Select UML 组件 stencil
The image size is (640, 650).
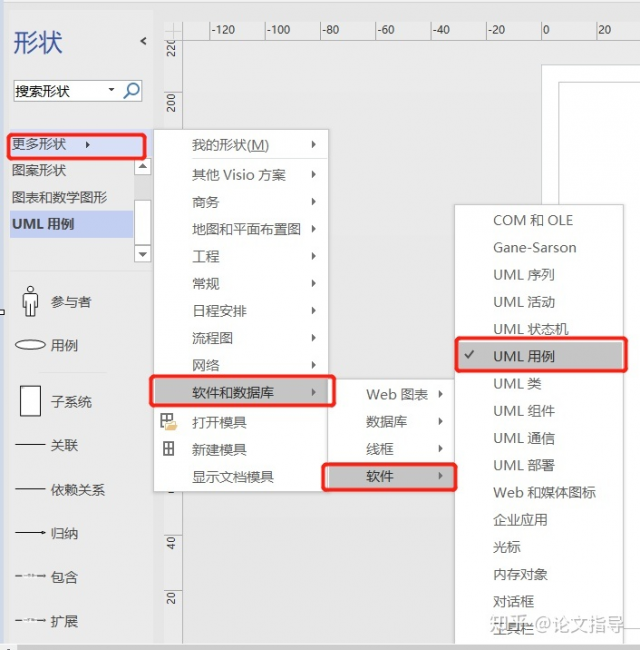pyautogui.click(x=539, y=411)
